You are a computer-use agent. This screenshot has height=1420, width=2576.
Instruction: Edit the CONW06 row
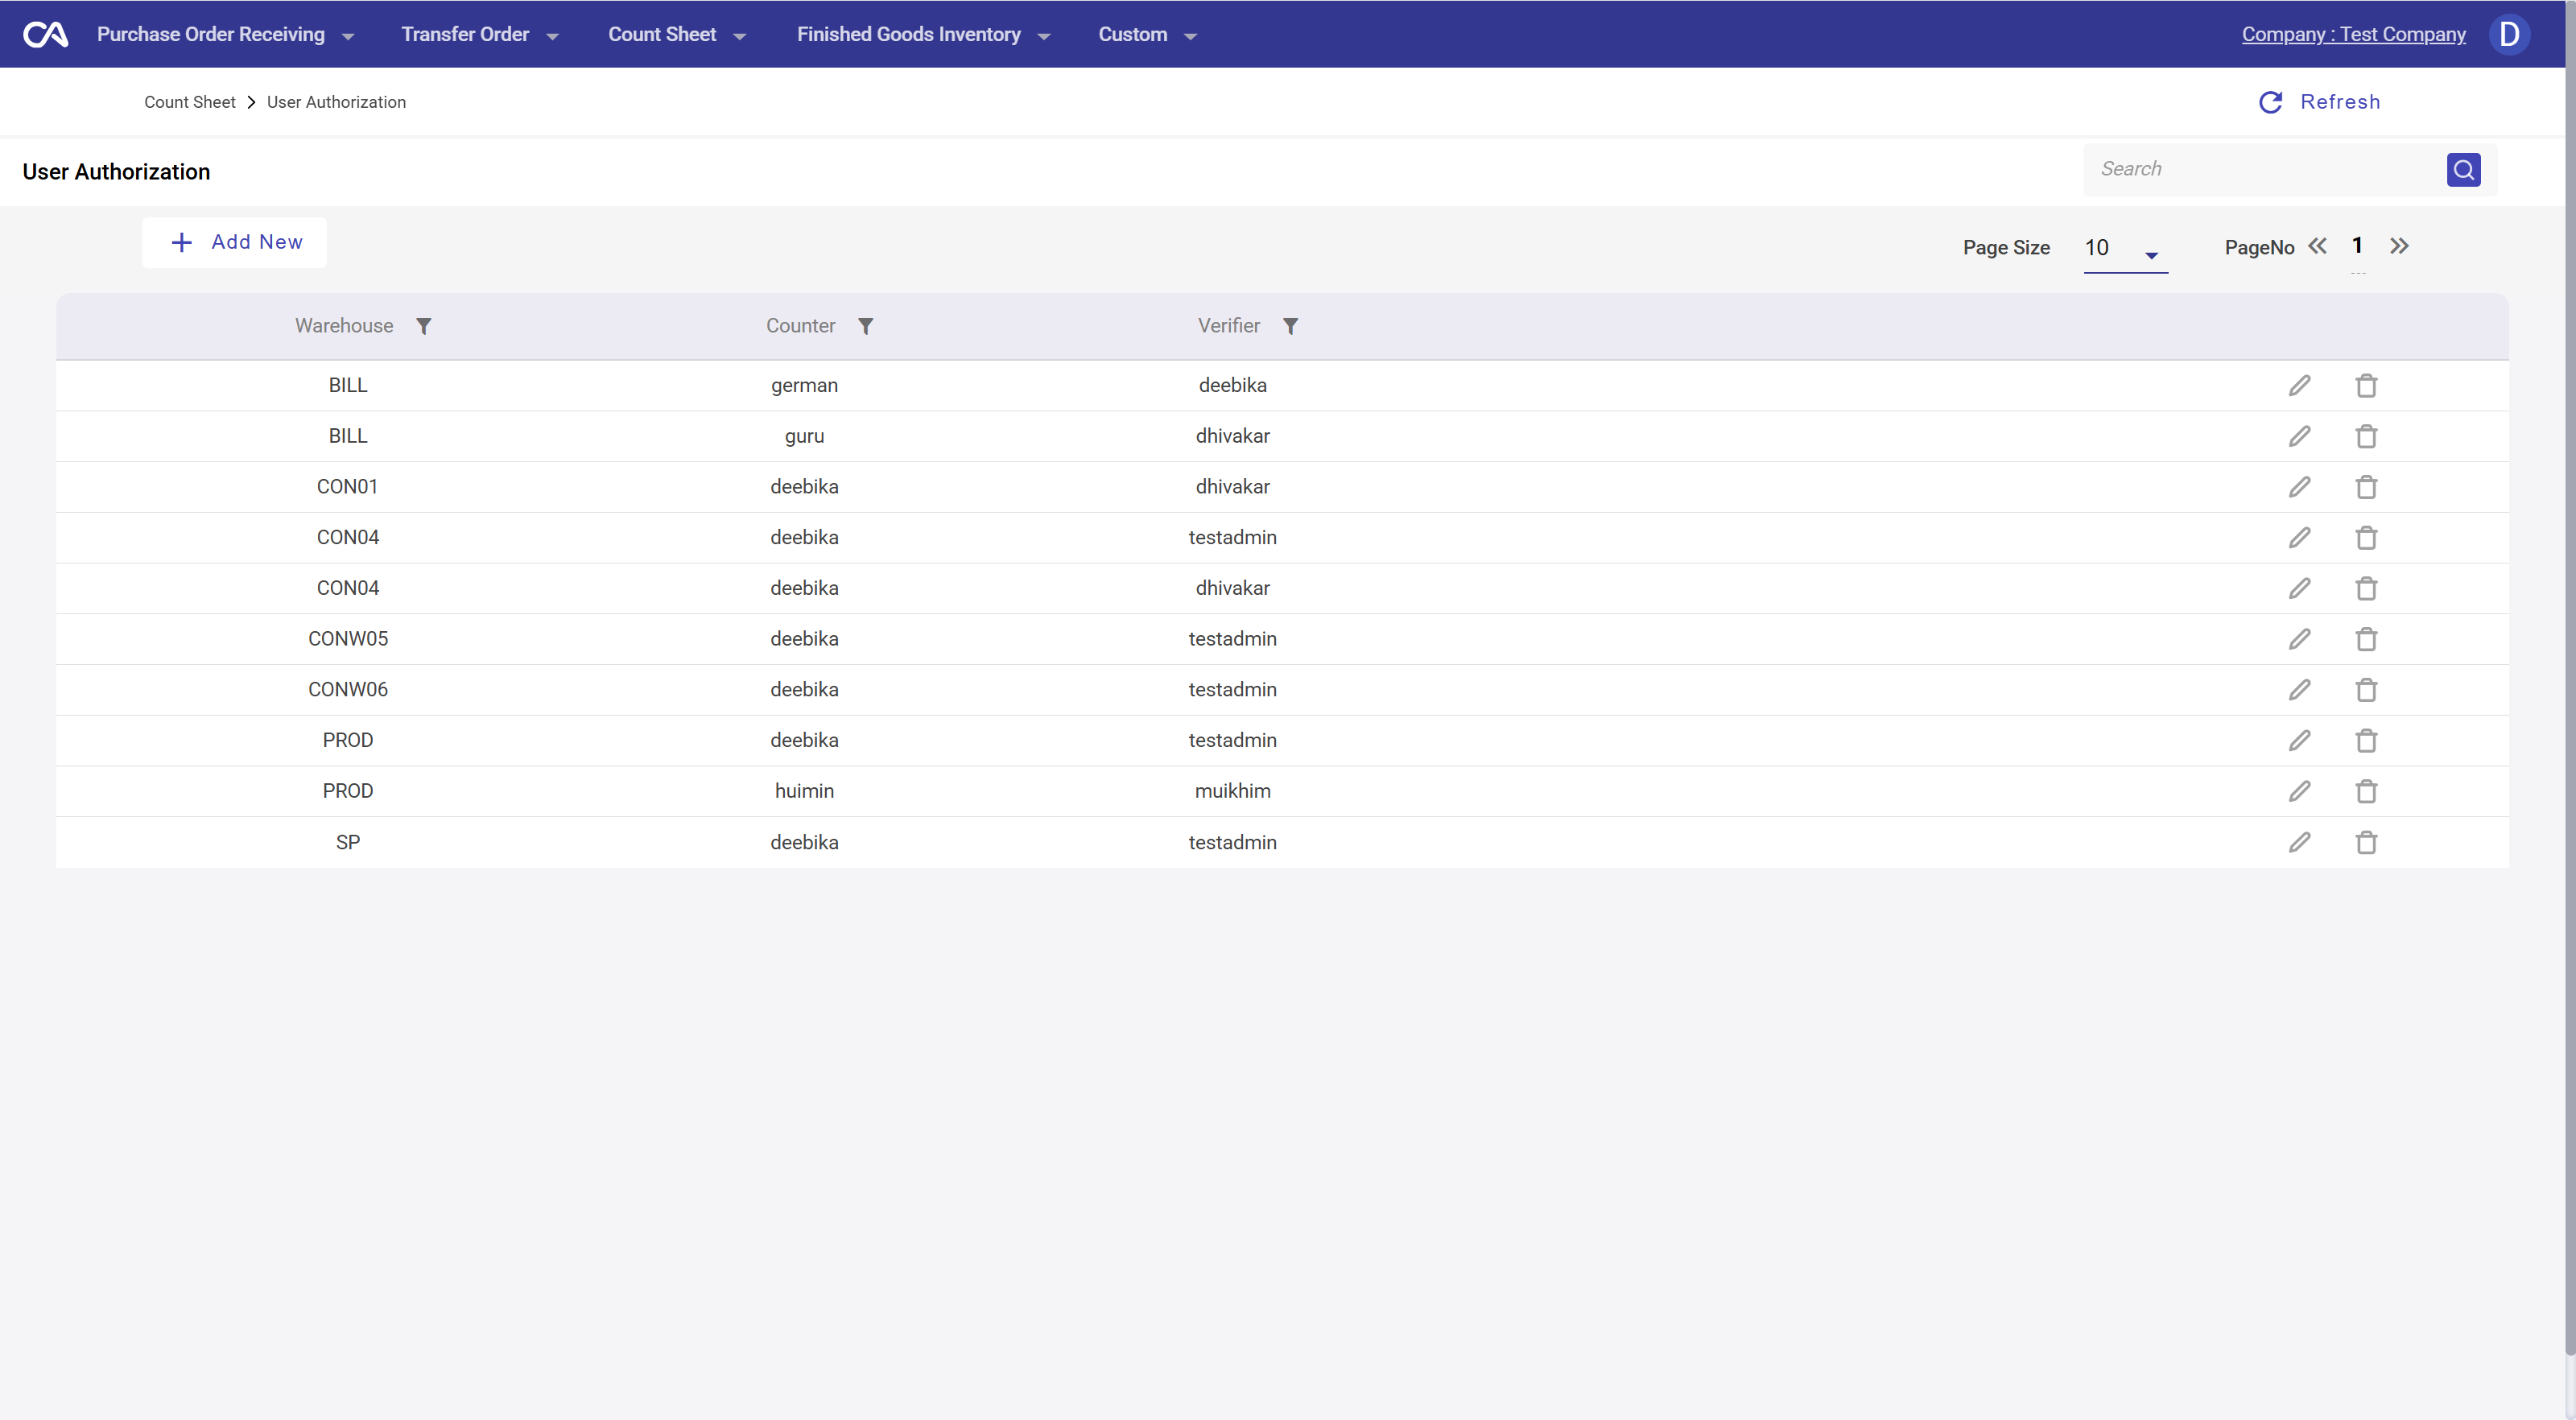click(x=2300, y=690)
